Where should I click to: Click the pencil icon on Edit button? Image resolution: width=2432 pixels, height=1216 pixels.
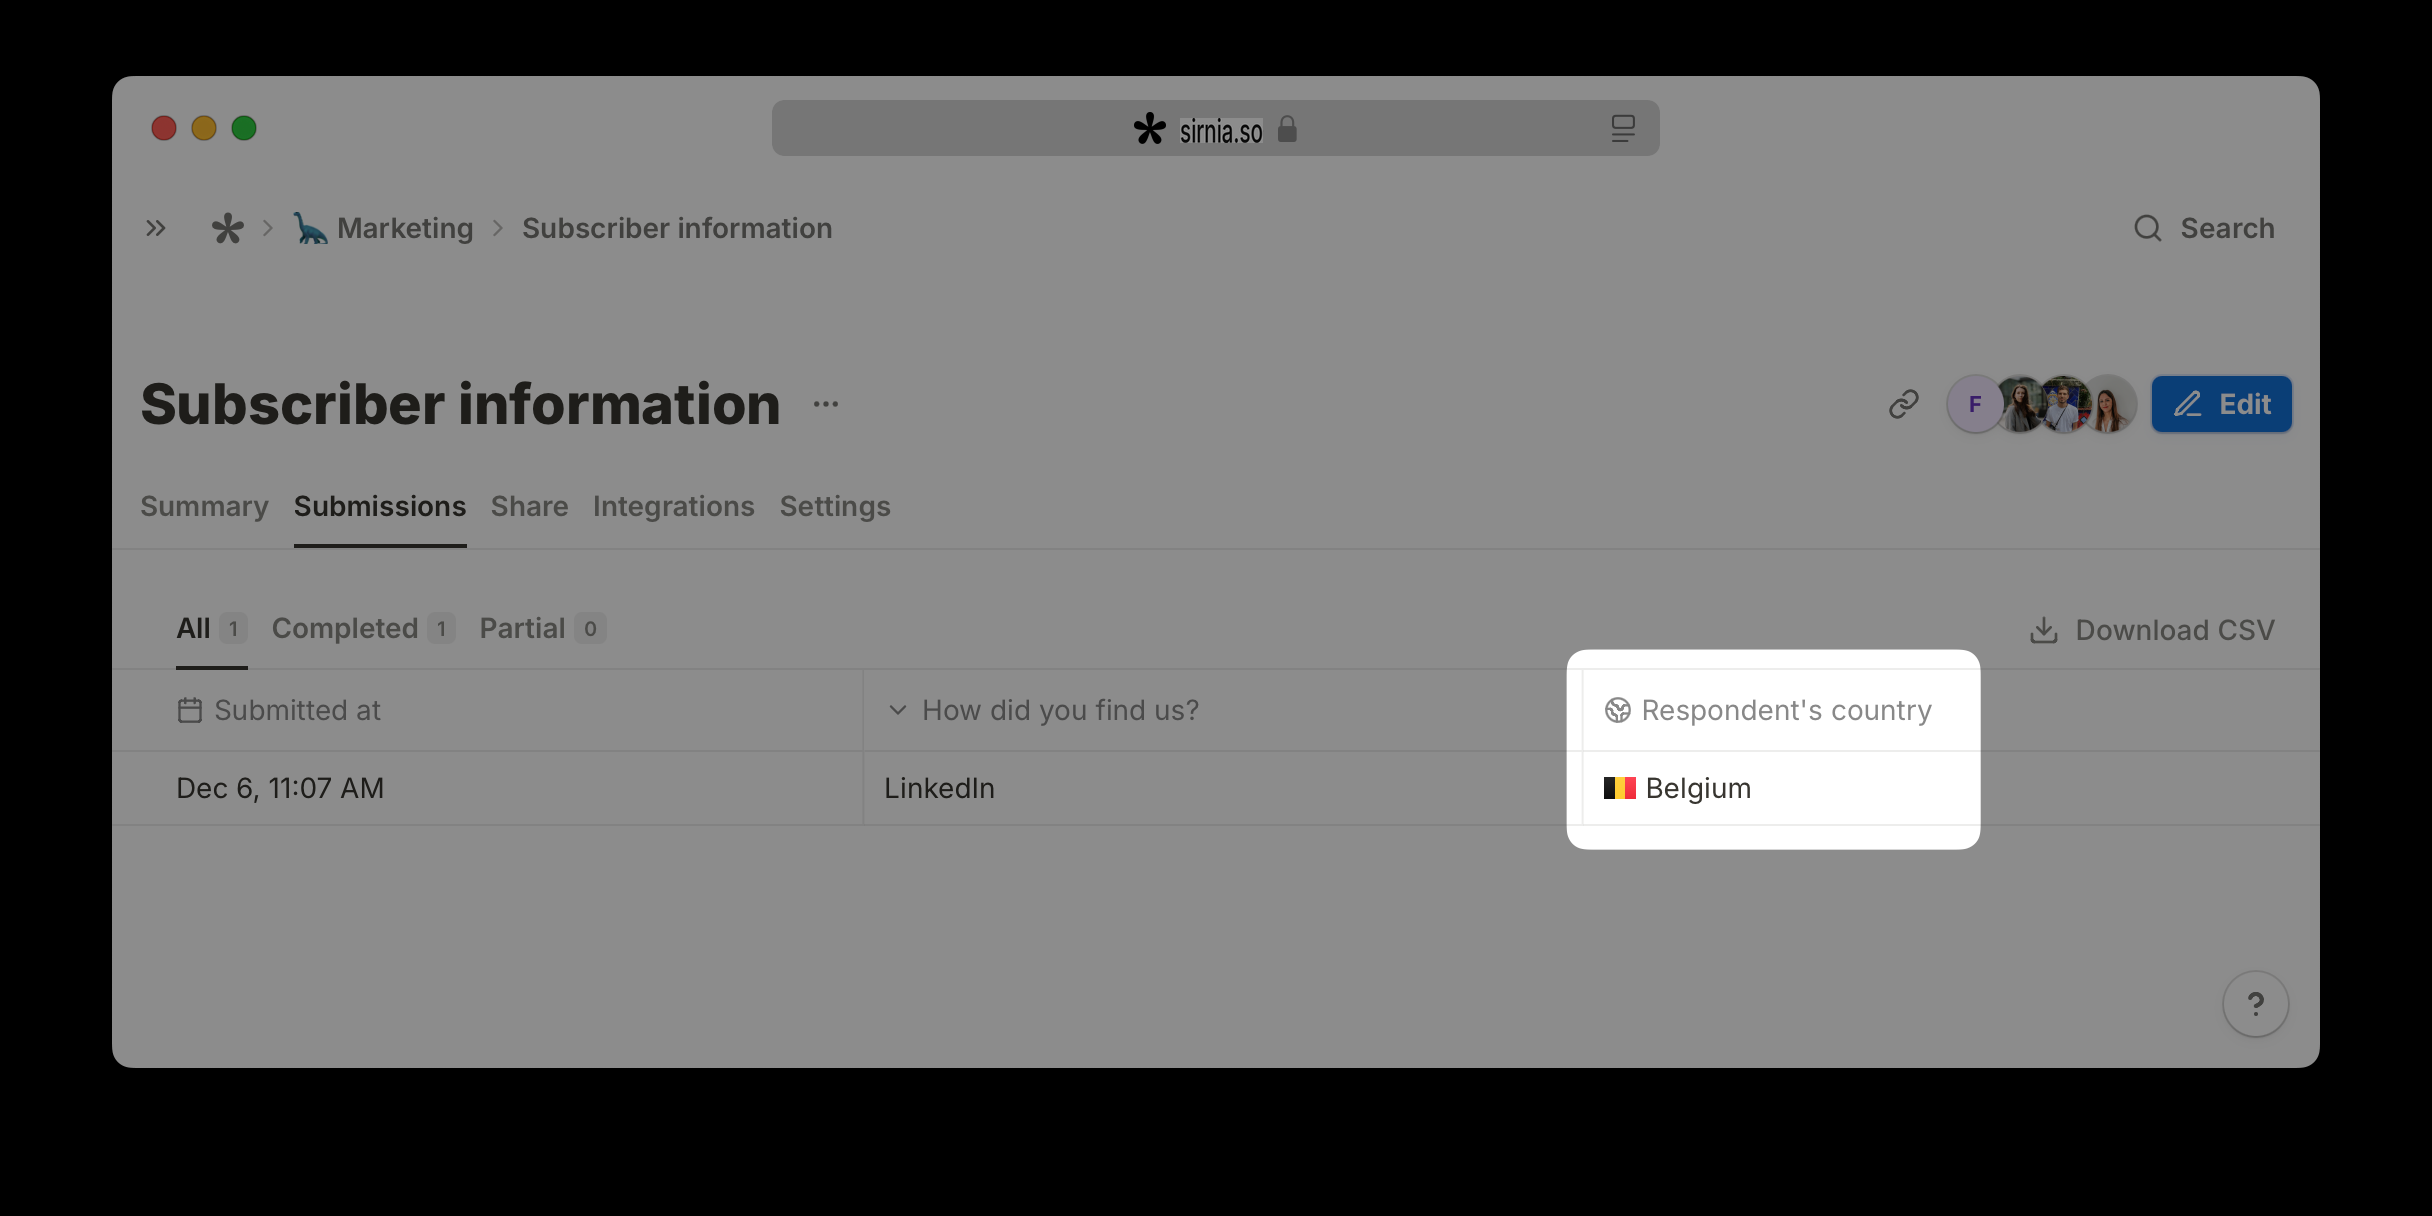coord(2188,404)
